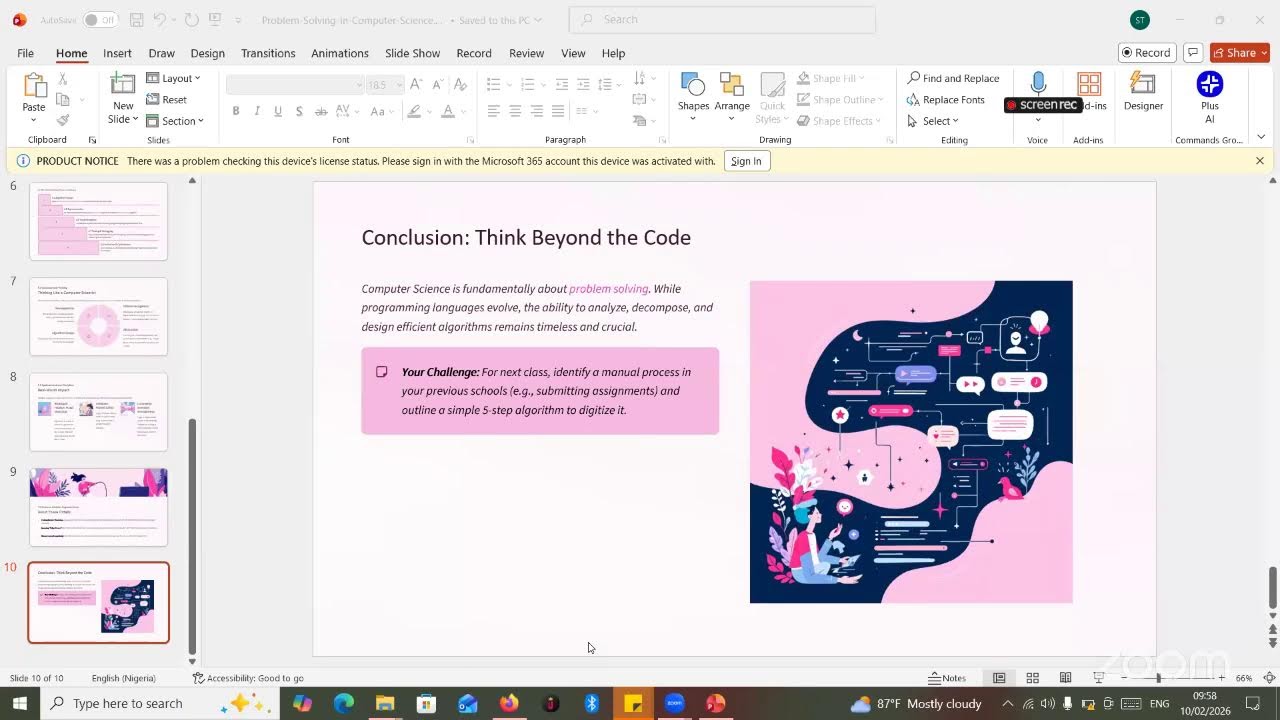Expand the Shape Fill dropdown

point(832,78)
